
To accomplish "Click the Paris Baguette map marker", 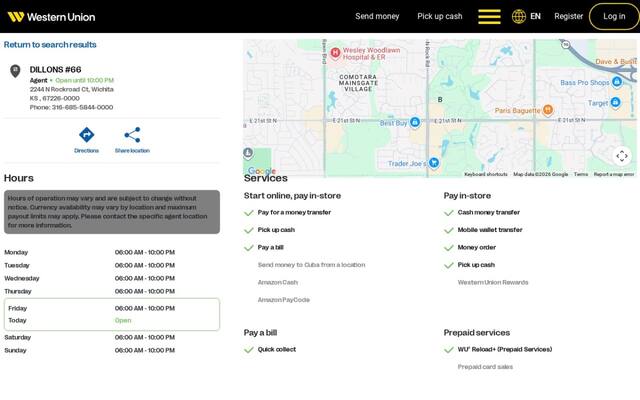I will pyautogui.click(x=548, y=110).
